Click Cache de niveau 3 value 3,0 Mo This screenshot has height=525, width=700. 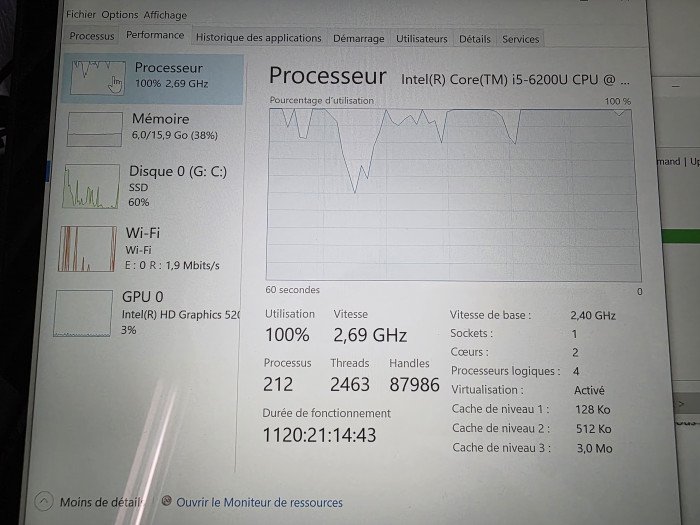pyautogui.click(x=595, y=449)
